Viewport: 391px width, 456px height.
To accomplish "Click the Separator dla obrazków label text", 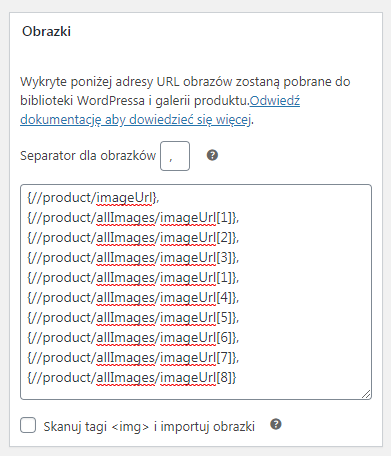I will pos(88,156).
